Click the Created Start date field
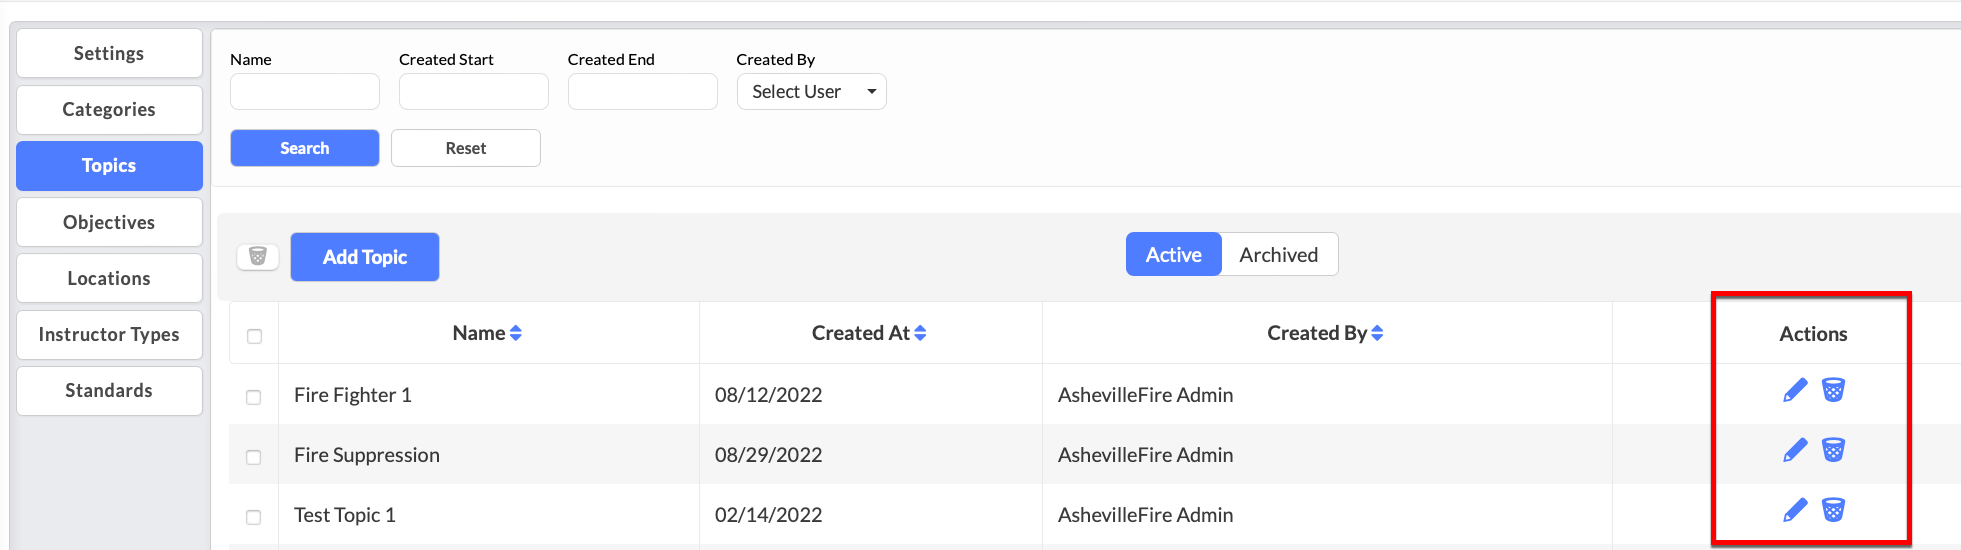The image size is (1961, 550). (x=473, y=92)
